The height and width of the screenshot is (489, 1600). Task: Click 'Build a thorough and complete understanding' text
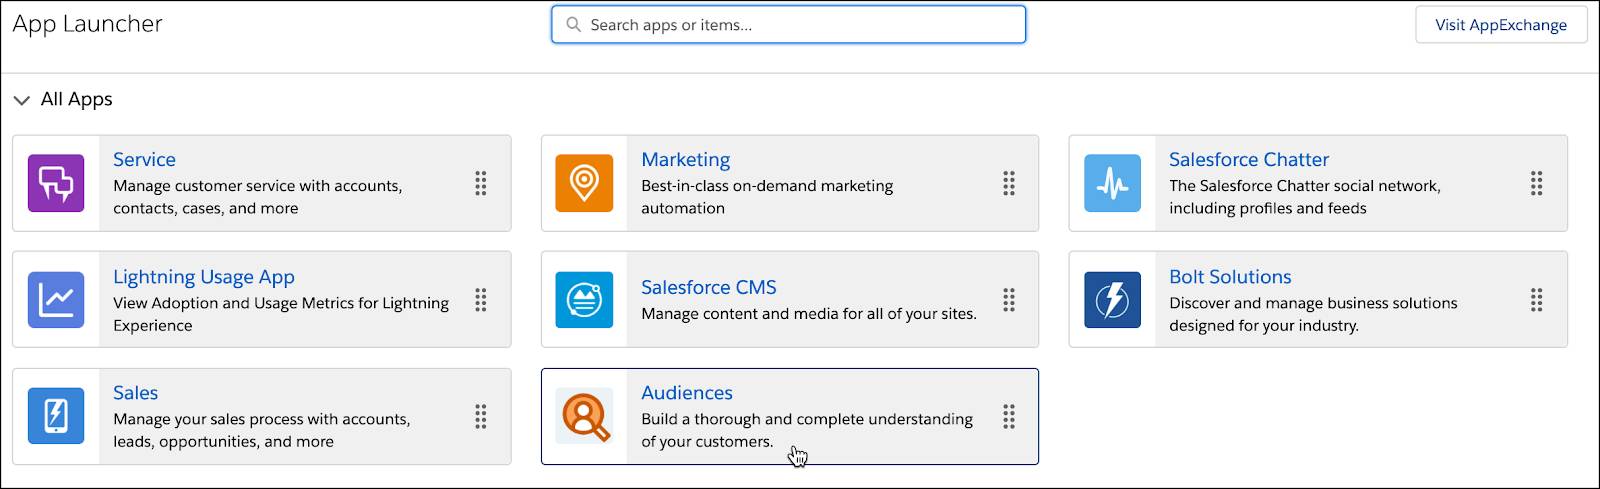click(807, 430)
